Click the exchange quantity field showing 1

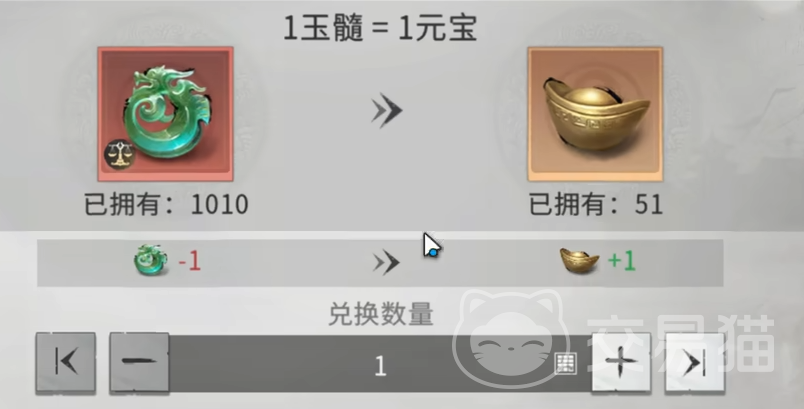[x=380, y=364]
